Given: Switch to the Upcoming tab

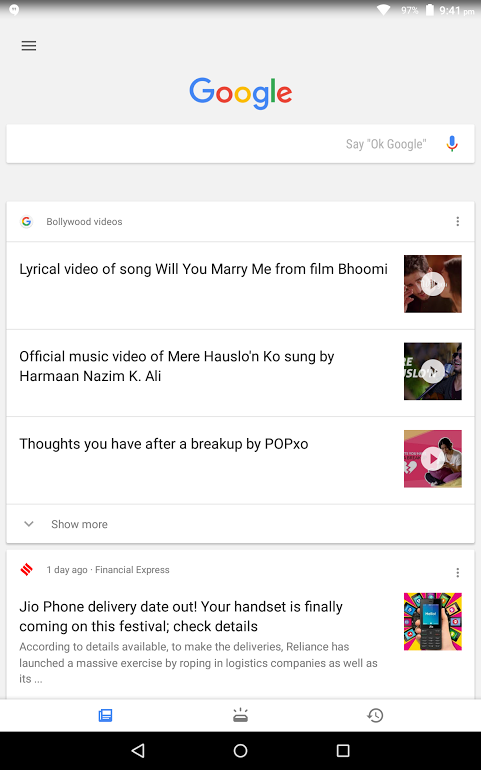Looking at the screenshot, I should pos(240,715).
